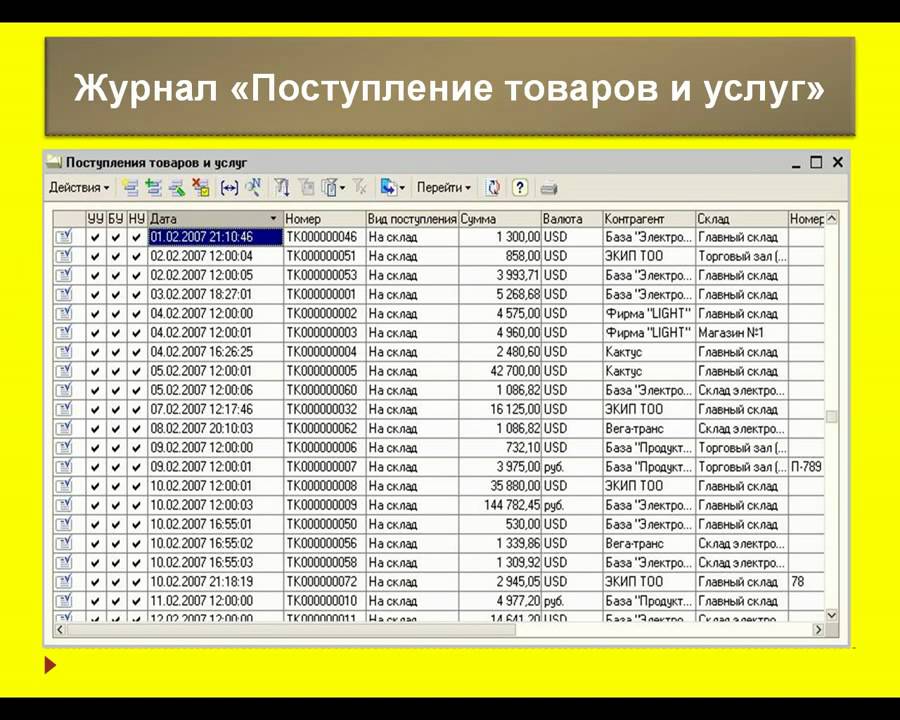Expand arrow next to filter history icon
900x720 pixels.
tap(343, 188)
